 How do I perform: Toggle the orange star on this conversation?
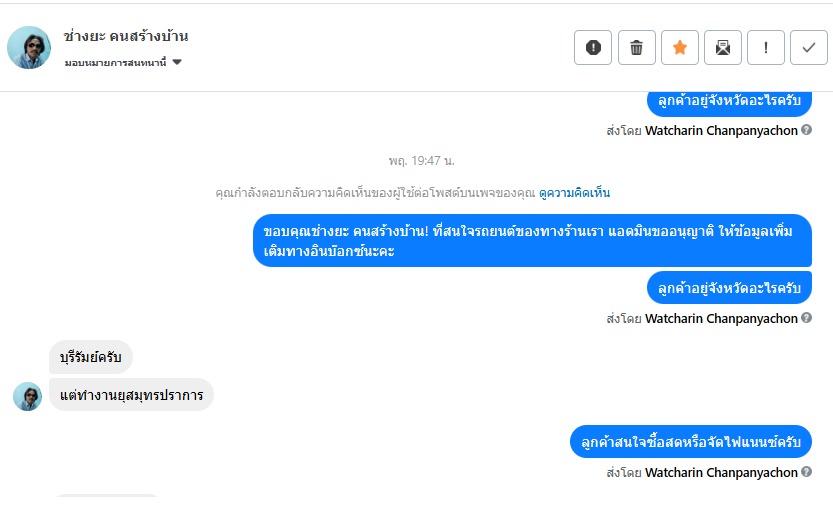680,47
